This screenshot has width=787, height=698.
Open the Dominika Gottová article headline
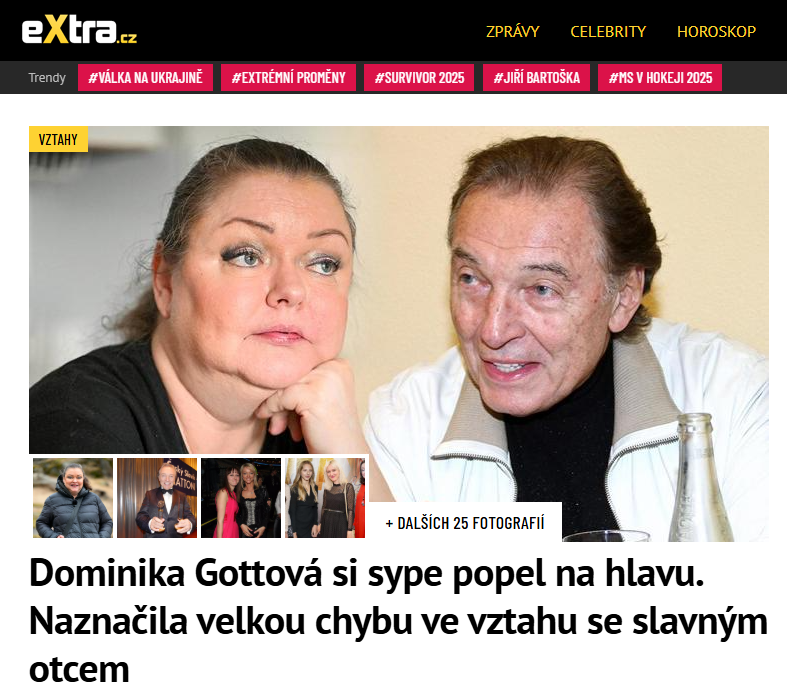coord(399,621)
